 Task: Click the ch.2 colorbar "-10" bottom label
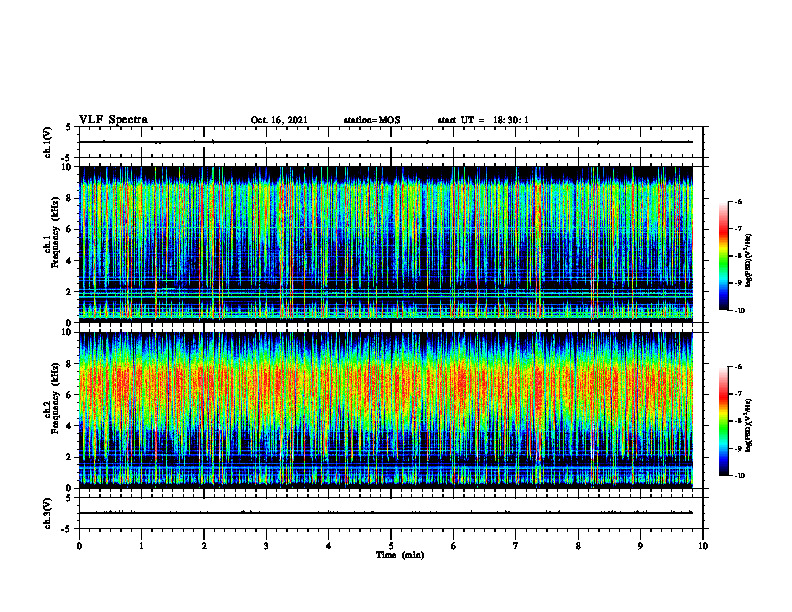click(739, 476)
